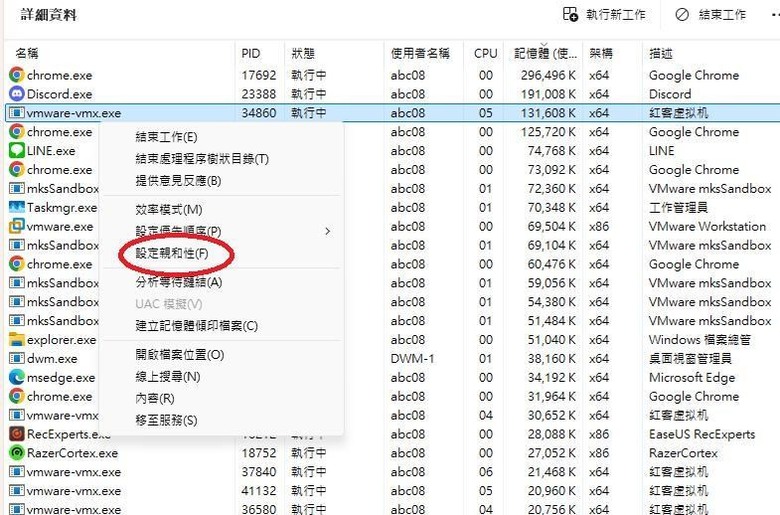Select the Windows 檔案總管 description cell
Screen dimensions: 780x515
[x=700, y=340]
